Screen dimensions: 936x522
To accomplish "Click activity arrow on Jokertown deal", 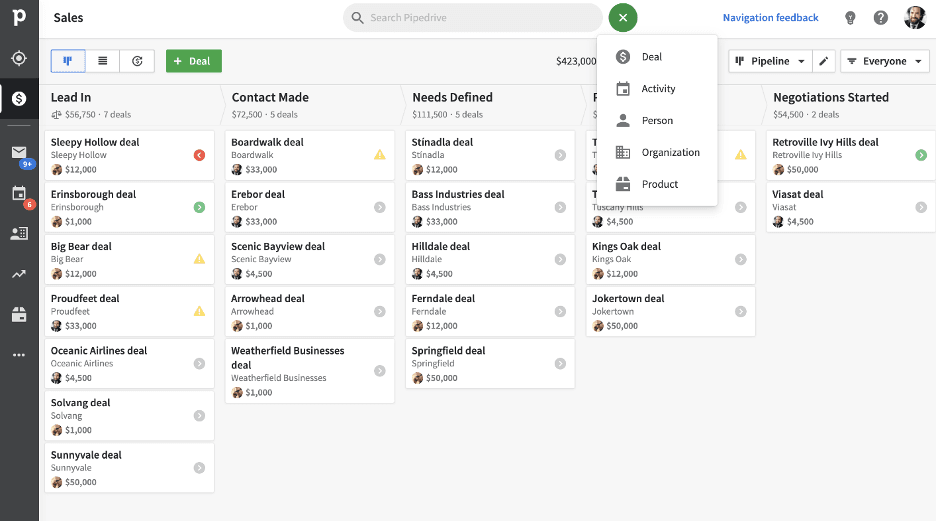I will [x=741, y=311].
